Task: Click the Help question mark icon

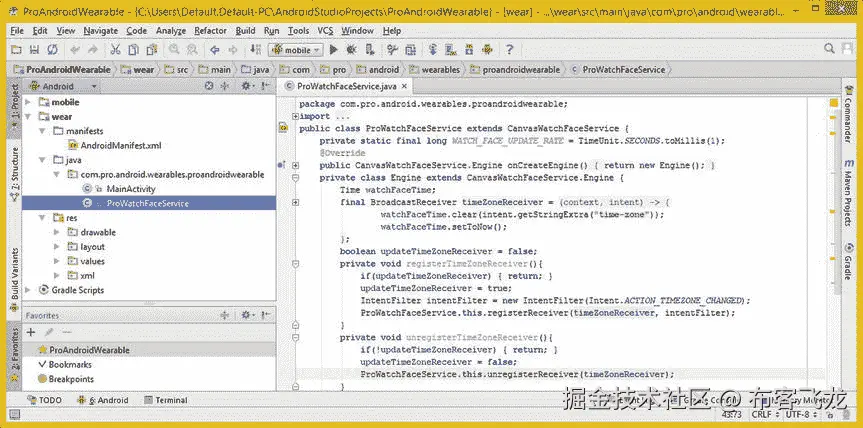Action: pyautogui.click(x=510, y=50)
